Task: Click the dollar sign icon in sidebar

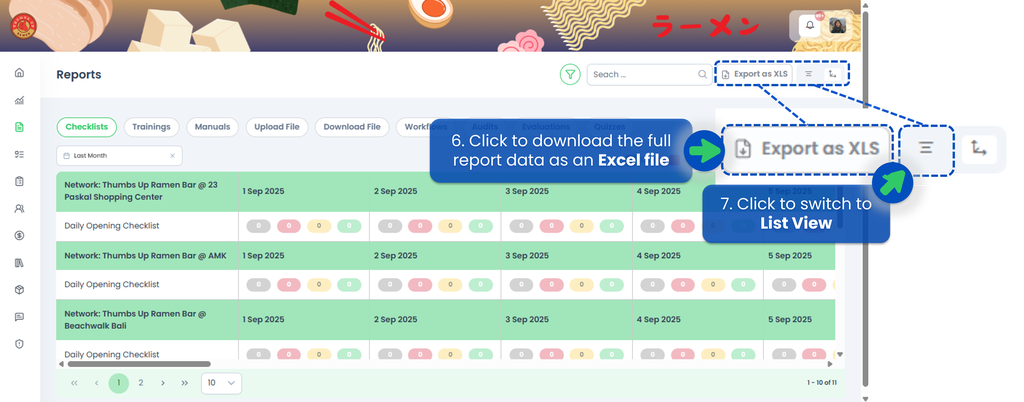Action: click(x=19, y=236)
